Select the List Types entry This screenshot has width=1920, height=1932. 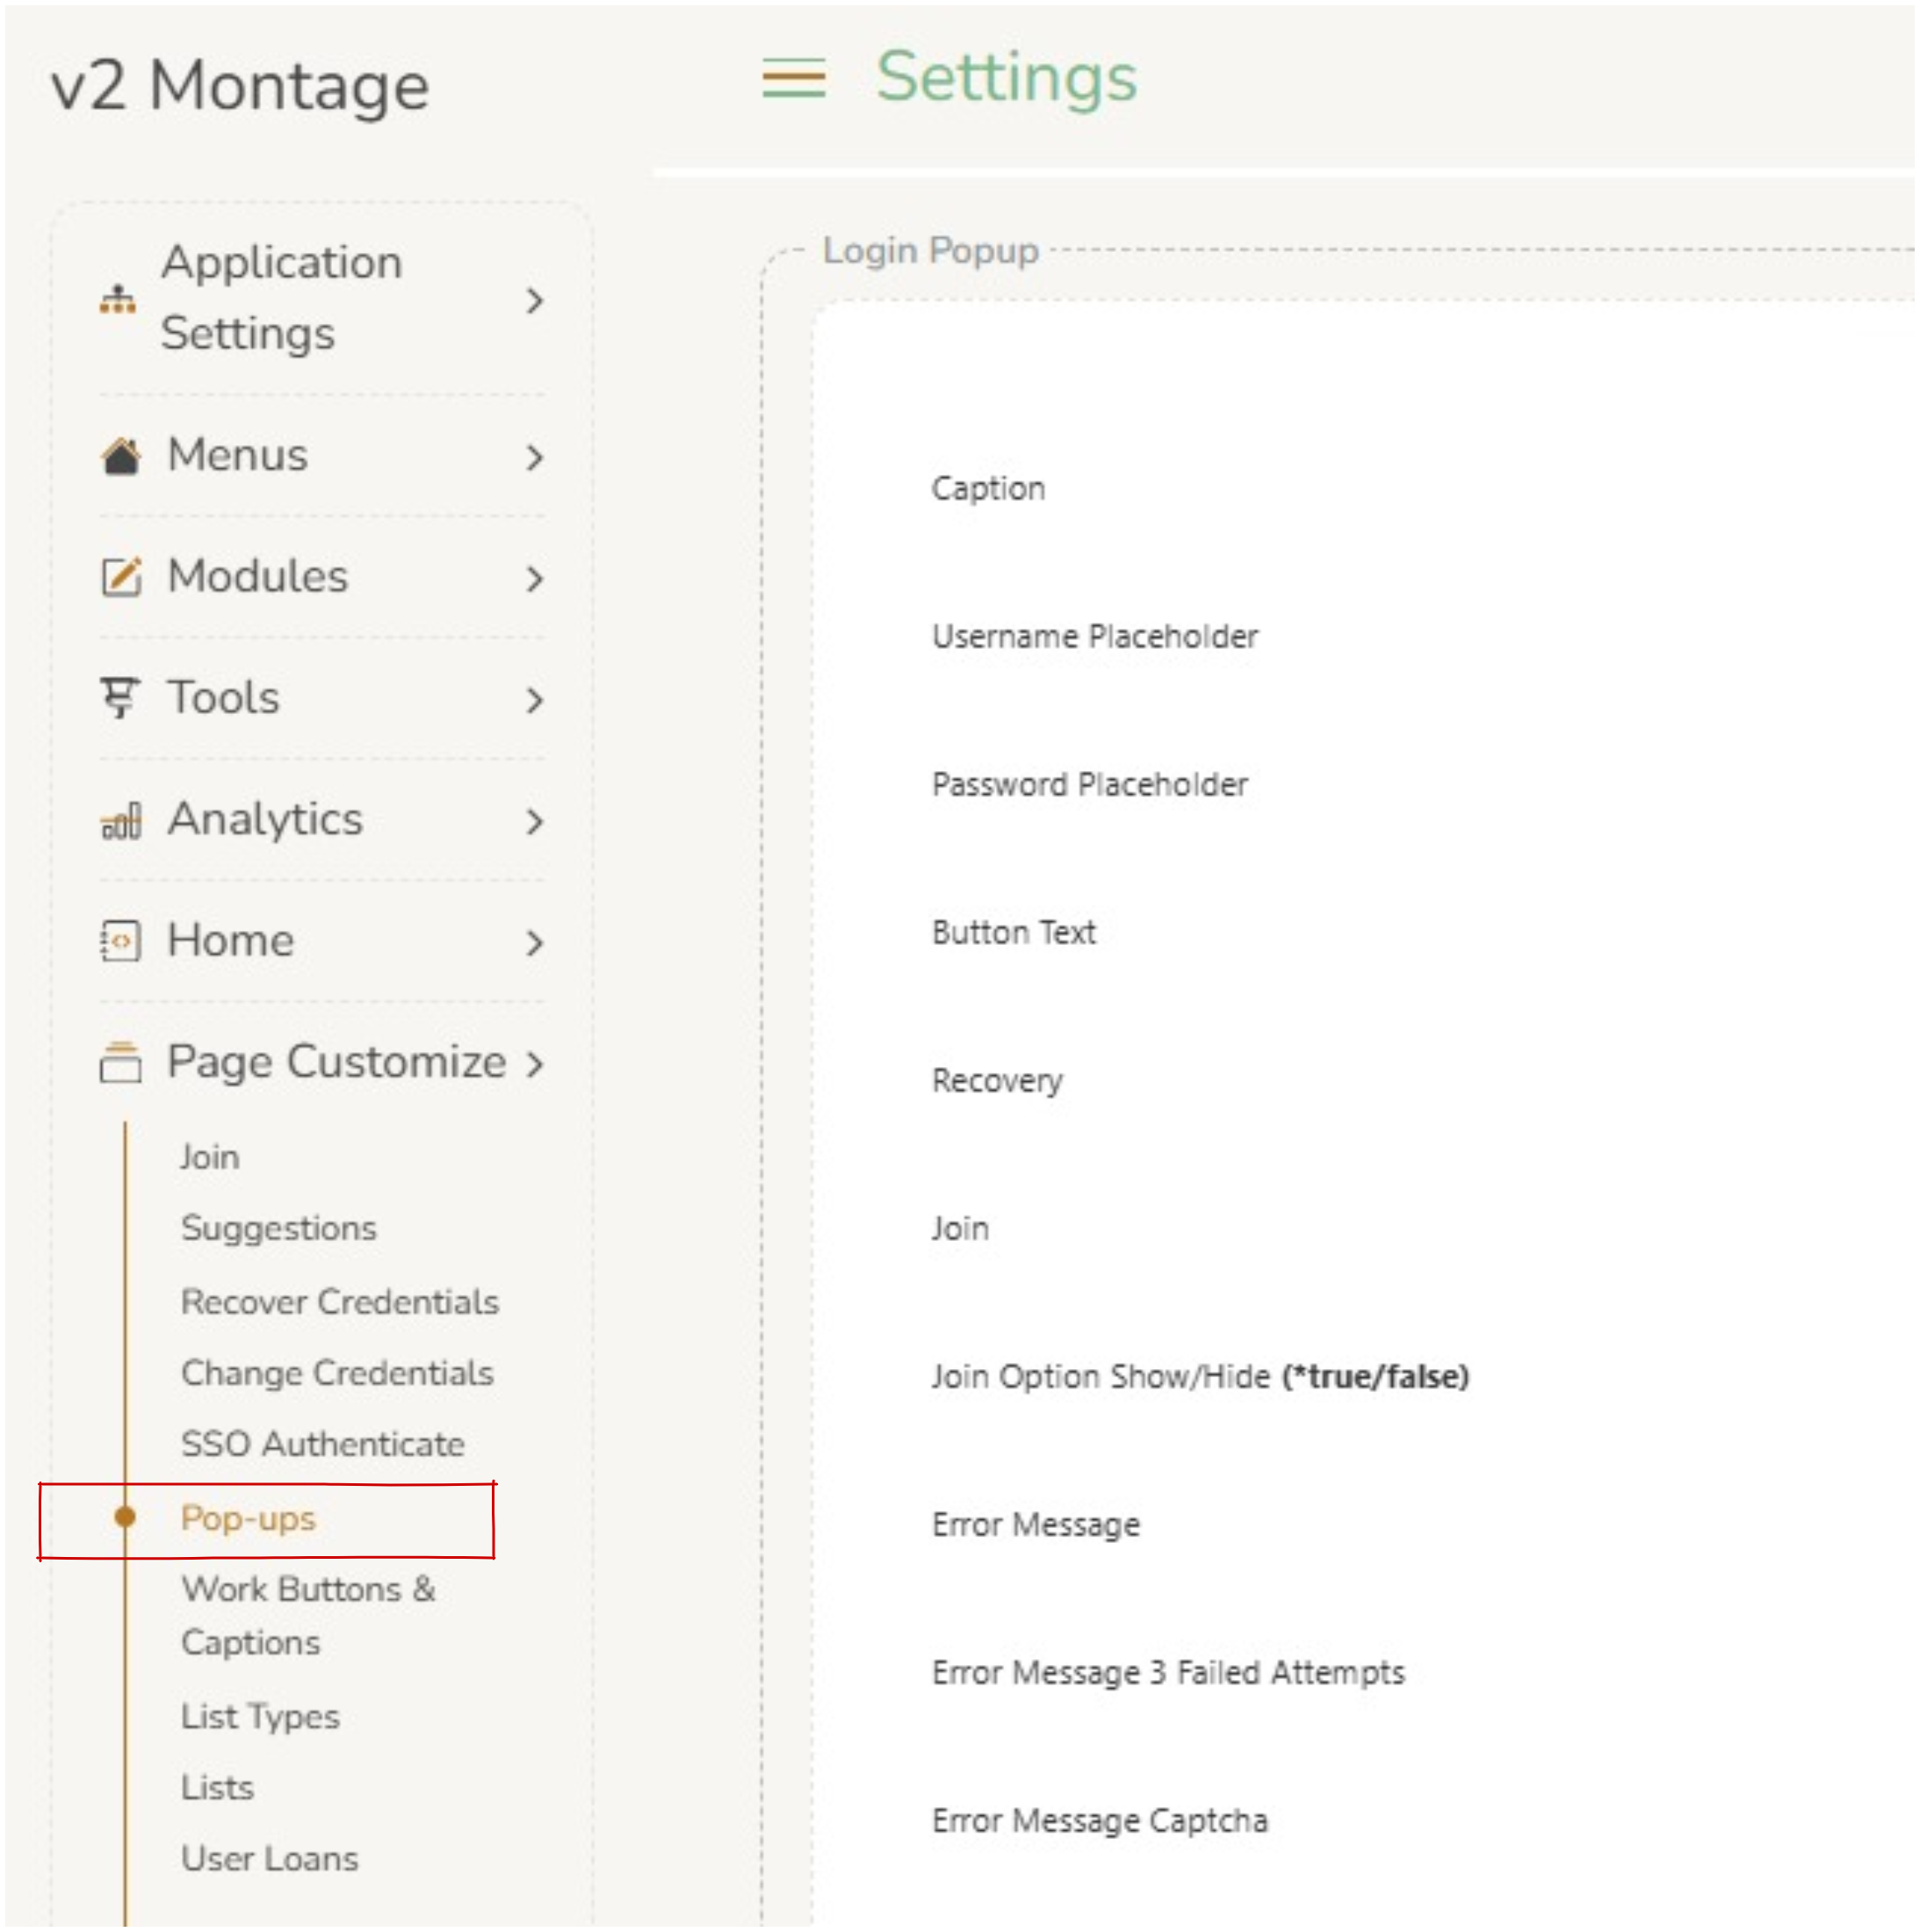[x=260, y=1716]
